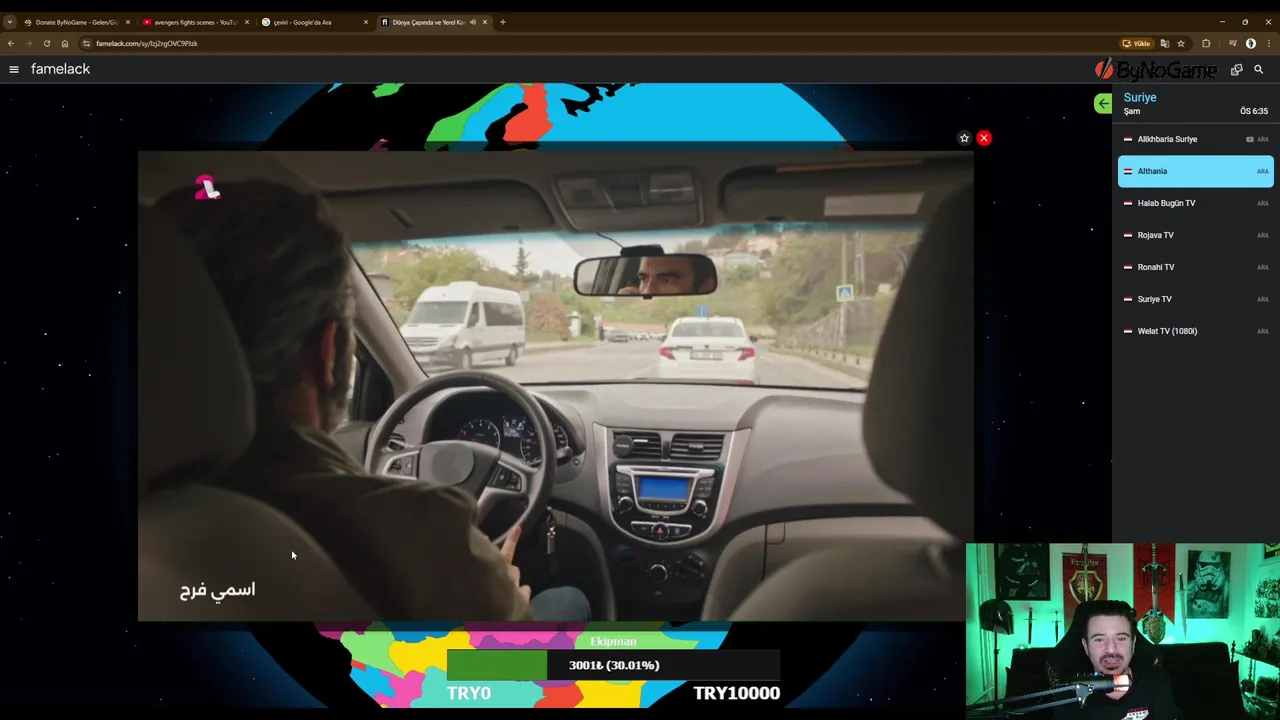Open the media control icon in toolbar

click(1233, 43)
